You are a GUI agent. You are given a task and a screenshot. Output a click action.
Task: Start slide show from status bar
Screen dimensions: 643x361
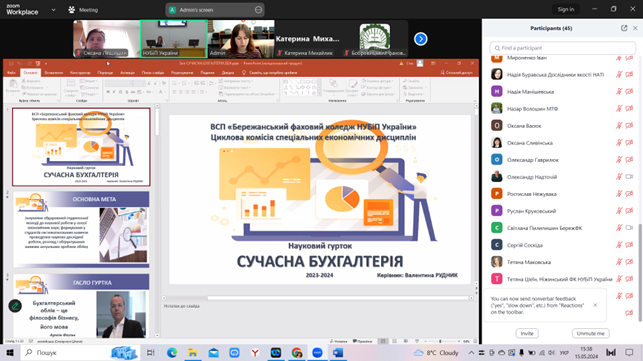coord(417,341)
